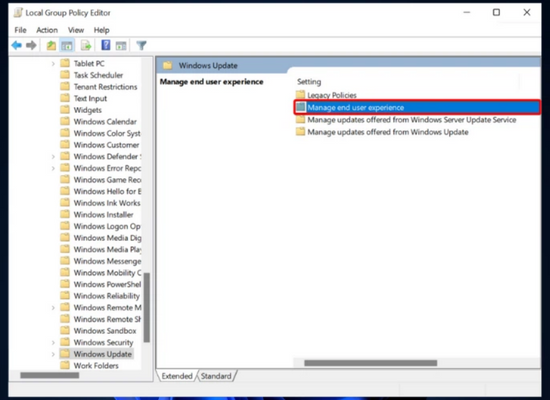Viewport: 550px width, 400px height.
Task: Click folder icon for Manage updates offered from Windows Update
Action: [x=300, y=132]
